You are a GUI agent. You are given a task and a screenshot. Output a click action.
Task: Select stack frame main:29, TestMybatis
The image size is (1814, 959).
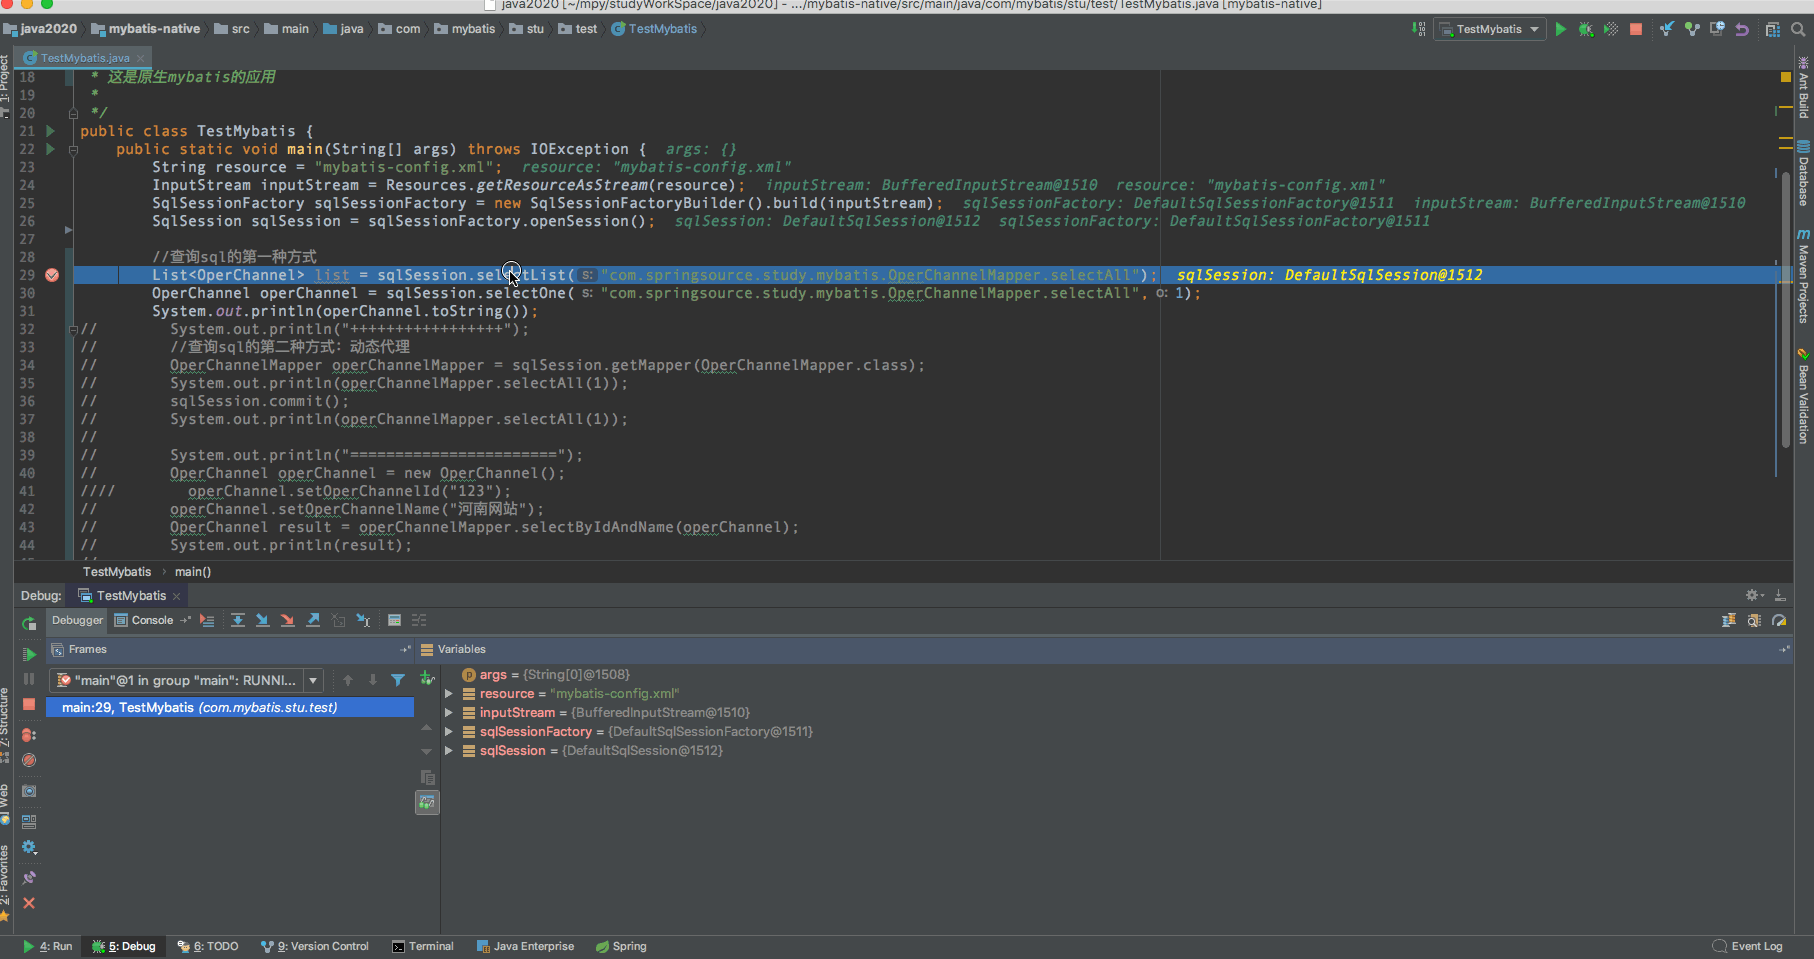(230, 708)
